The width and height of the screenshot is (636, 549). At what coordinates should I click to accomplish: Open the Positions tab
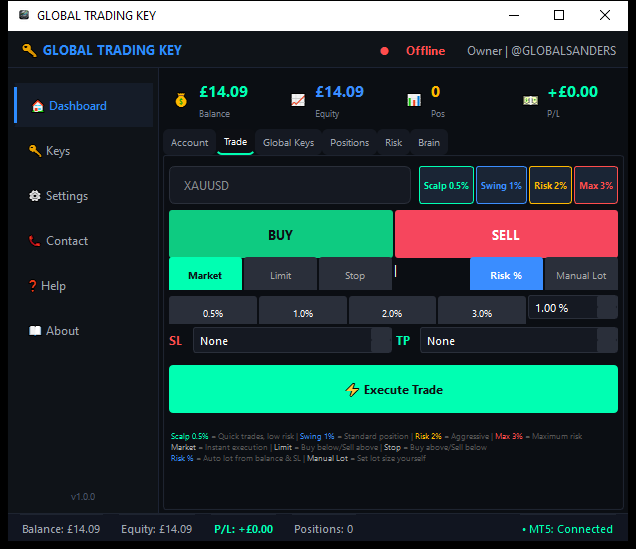tap(350, 143)
